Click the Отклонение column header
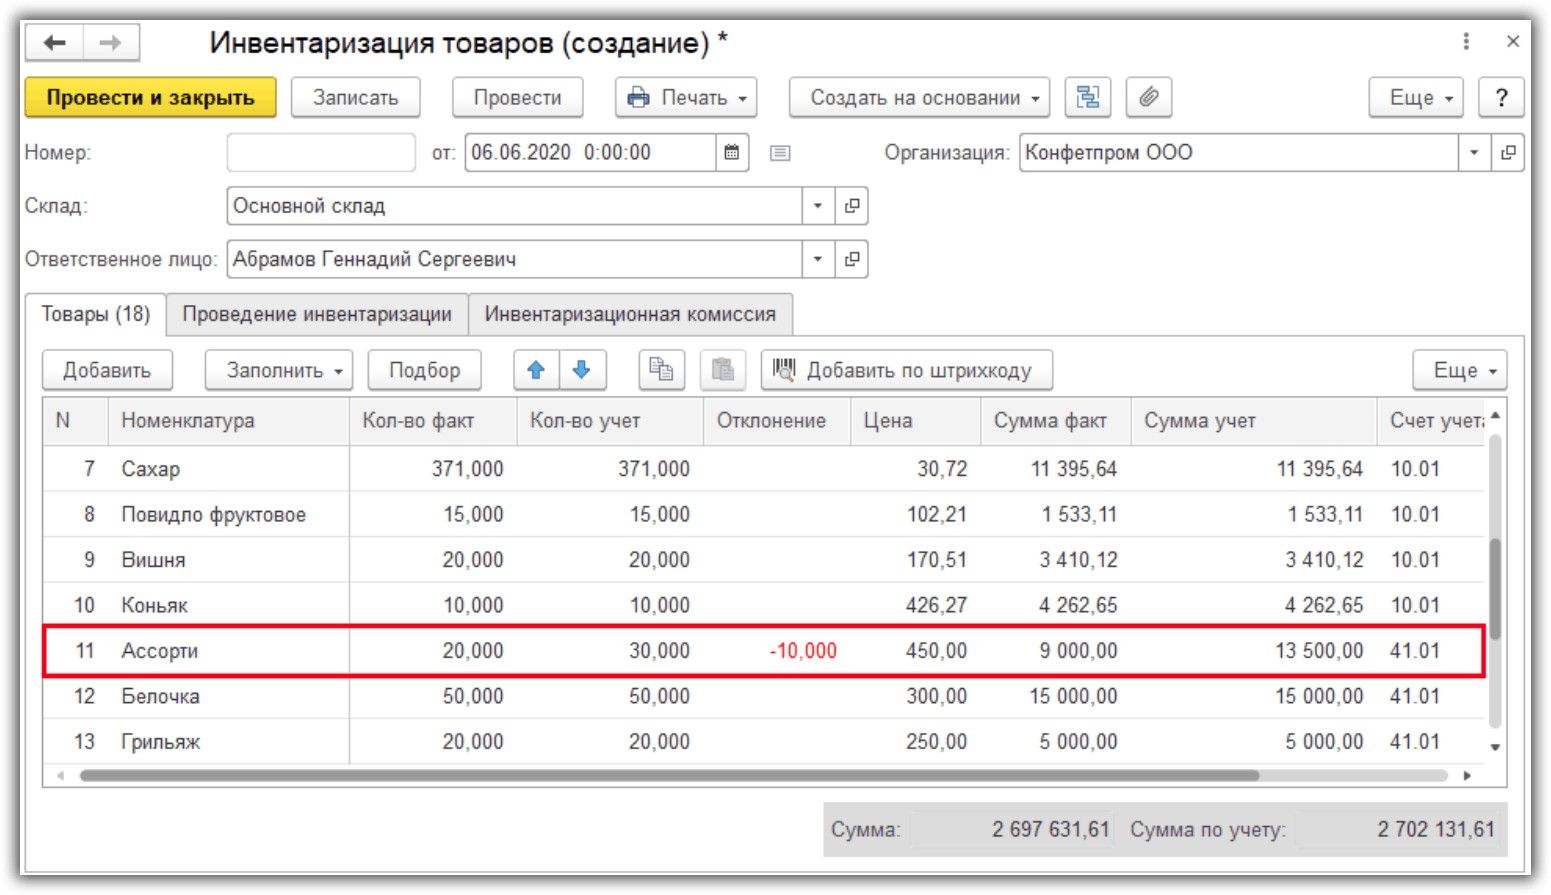 pyautogui.click(x=777, y=421)
